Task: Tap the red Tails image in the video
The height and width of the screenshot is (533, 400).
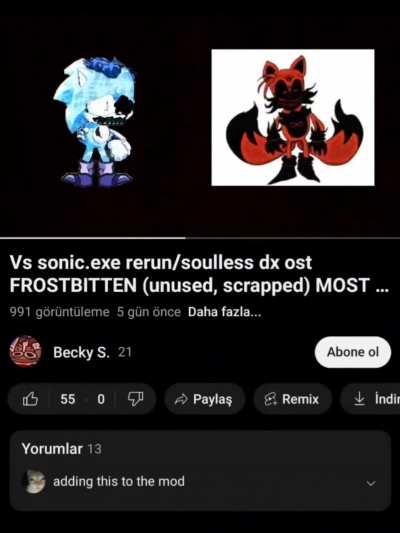Action: [293, 118]
